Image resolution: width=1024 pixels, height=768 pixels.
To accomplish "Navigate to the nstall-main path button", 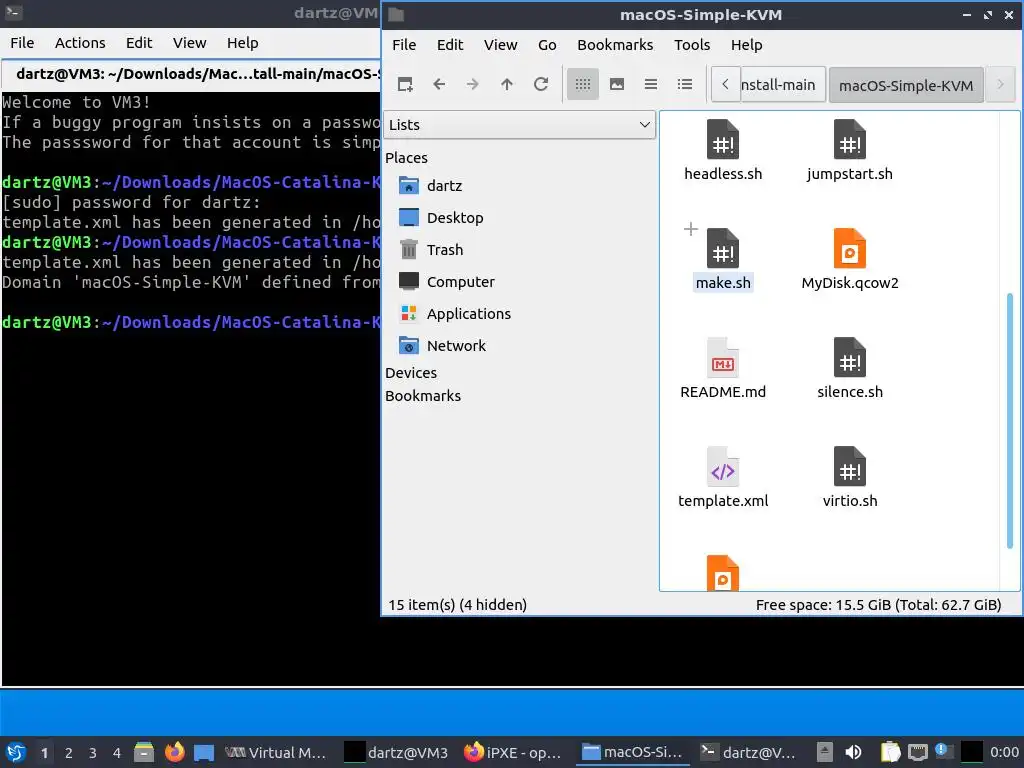I will (x=783, y=85).
